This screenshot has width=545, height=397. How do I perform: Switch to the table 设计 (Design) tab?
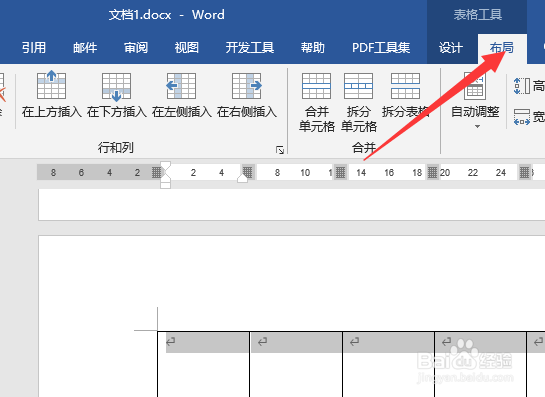pyautogui.click(x=450, y=48)
